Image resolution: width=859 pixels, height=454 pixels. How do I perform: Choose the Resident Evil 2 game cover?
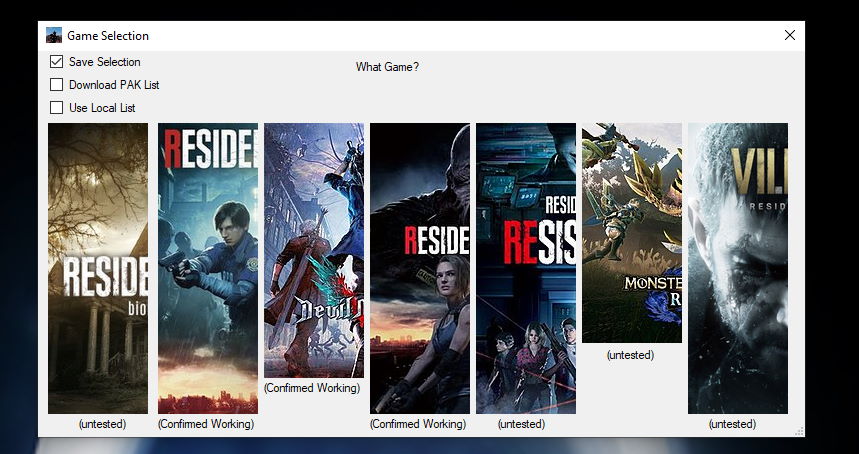[x=208, y=268]
